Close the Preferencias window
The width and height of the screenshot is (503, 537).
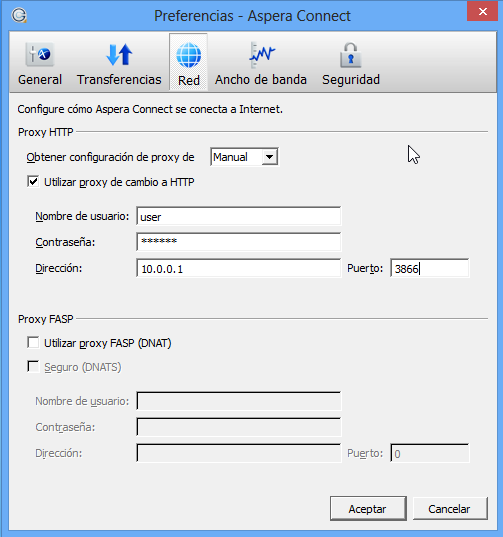pos(482,12)
